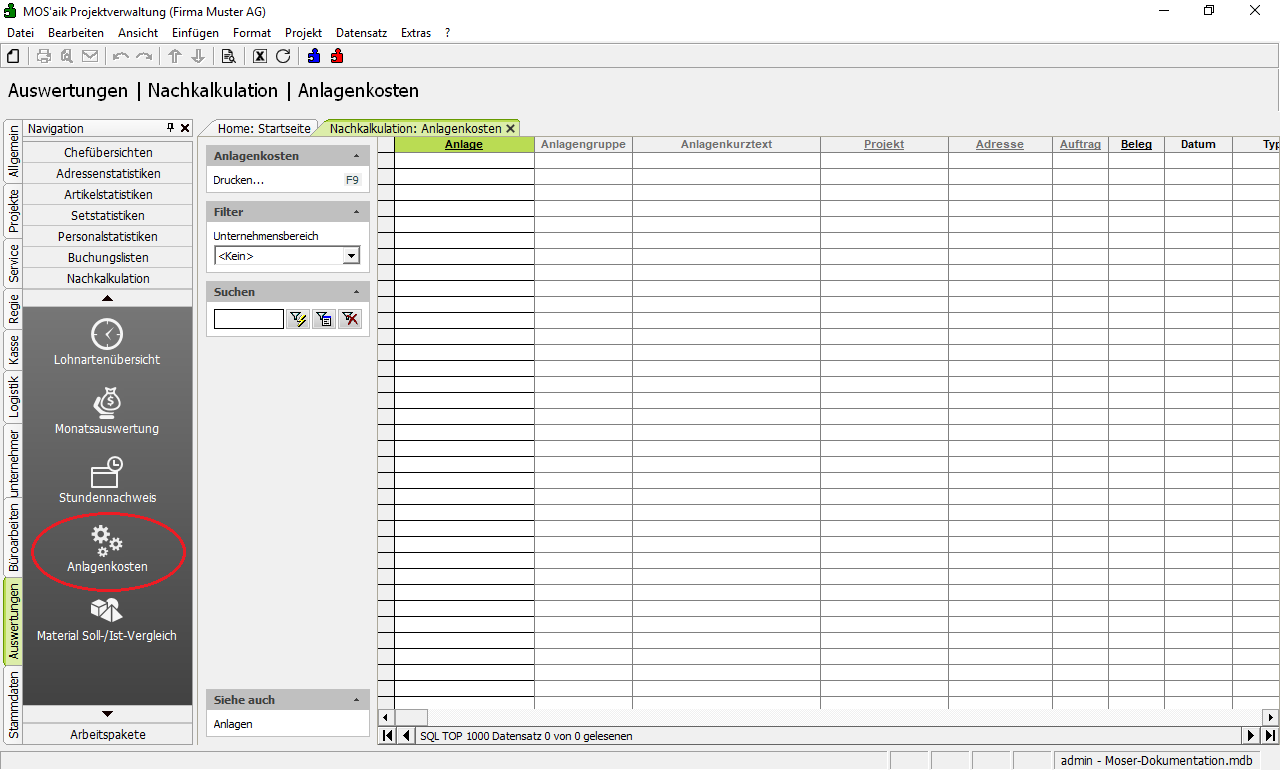Screen dimensions: 1280x770
Task: Open the Stundennachweis report
Action: [x=107, y=480]
